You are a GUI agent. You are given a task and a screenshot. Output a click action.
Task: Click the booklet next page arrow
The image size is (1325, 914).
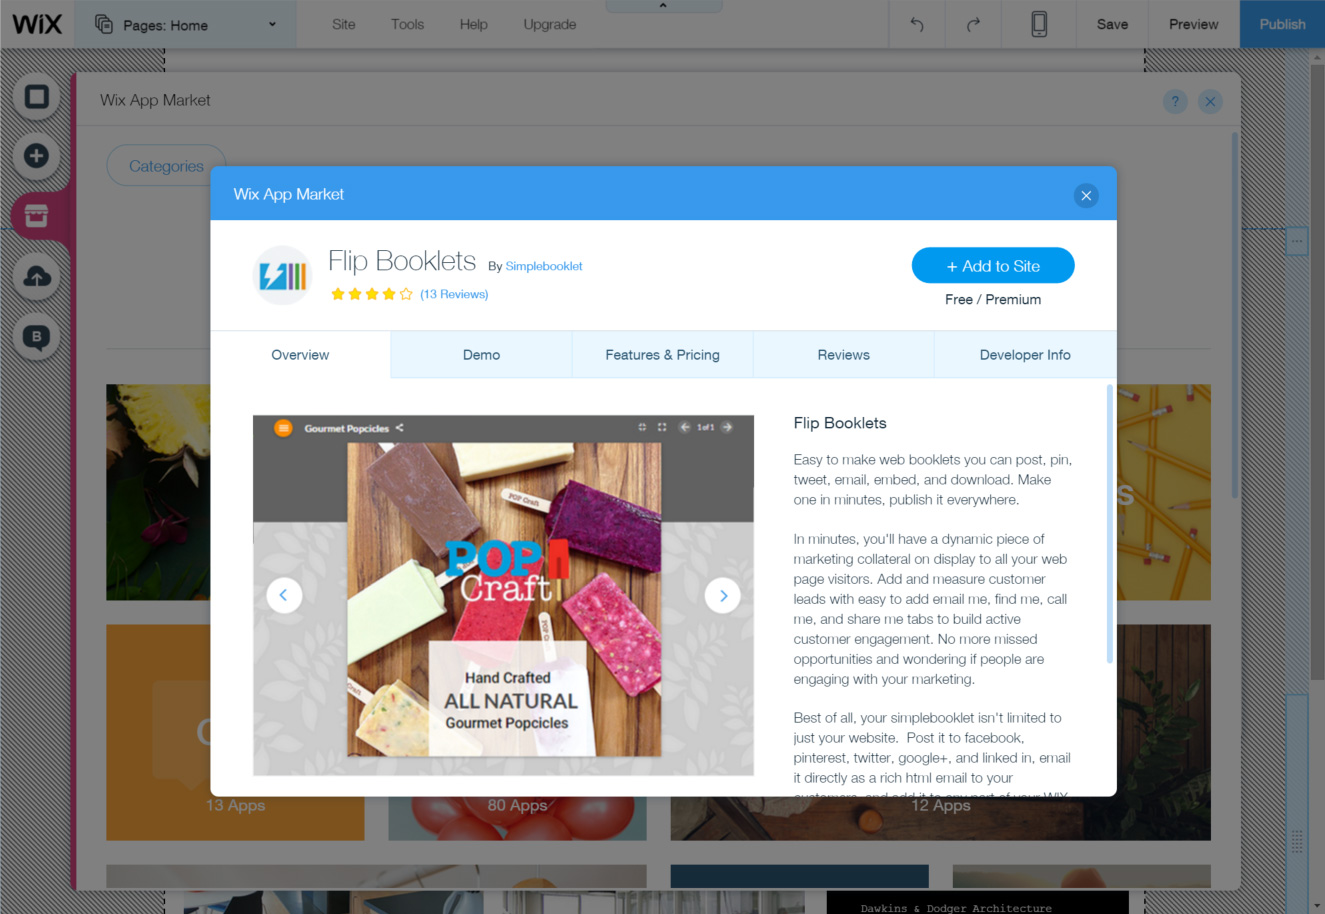pos(727,427)
